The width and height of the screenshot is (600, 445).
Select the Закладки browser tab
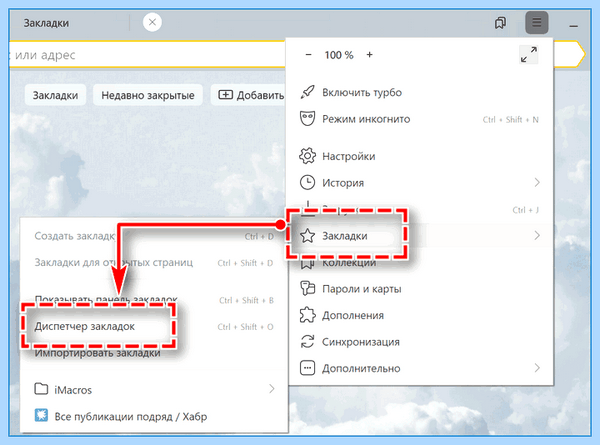tap(70, 23)
